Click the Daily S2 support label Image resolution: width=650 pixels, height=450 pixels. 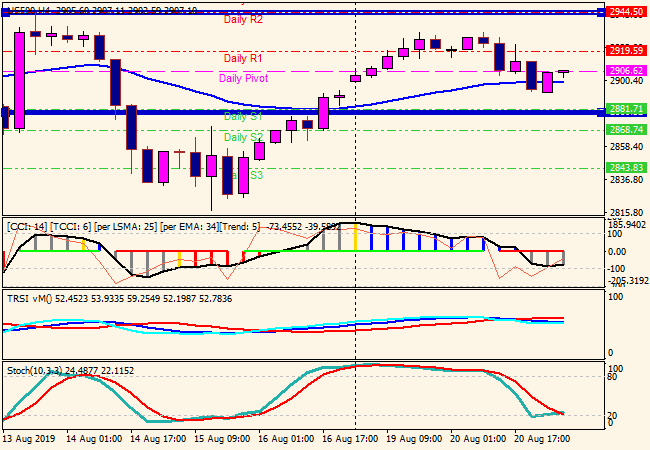(243, 137)
